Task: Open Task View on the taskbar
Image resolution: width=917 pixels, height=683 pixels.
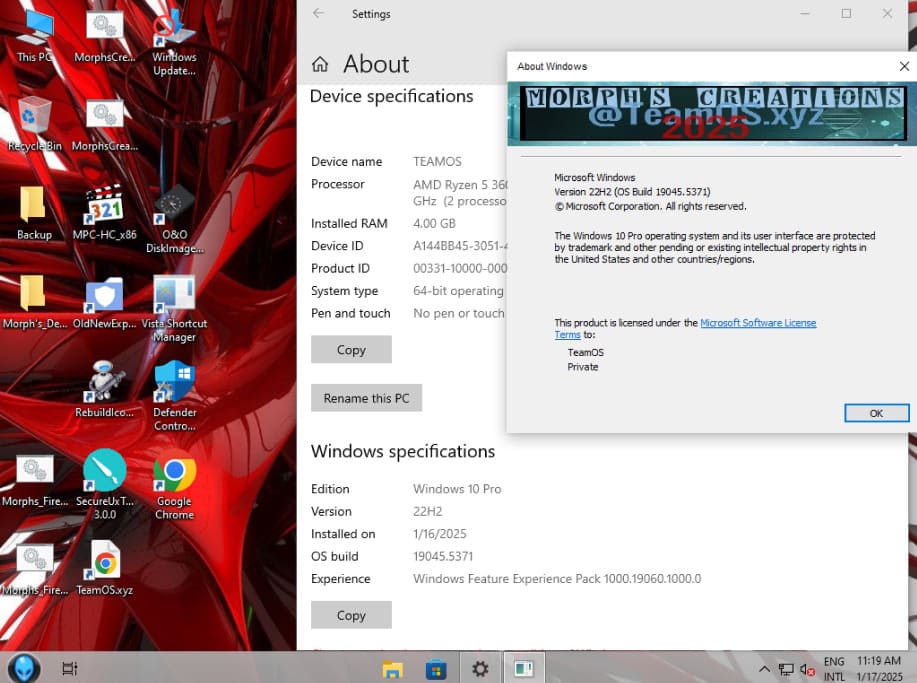Action: [x=70, y=668]
